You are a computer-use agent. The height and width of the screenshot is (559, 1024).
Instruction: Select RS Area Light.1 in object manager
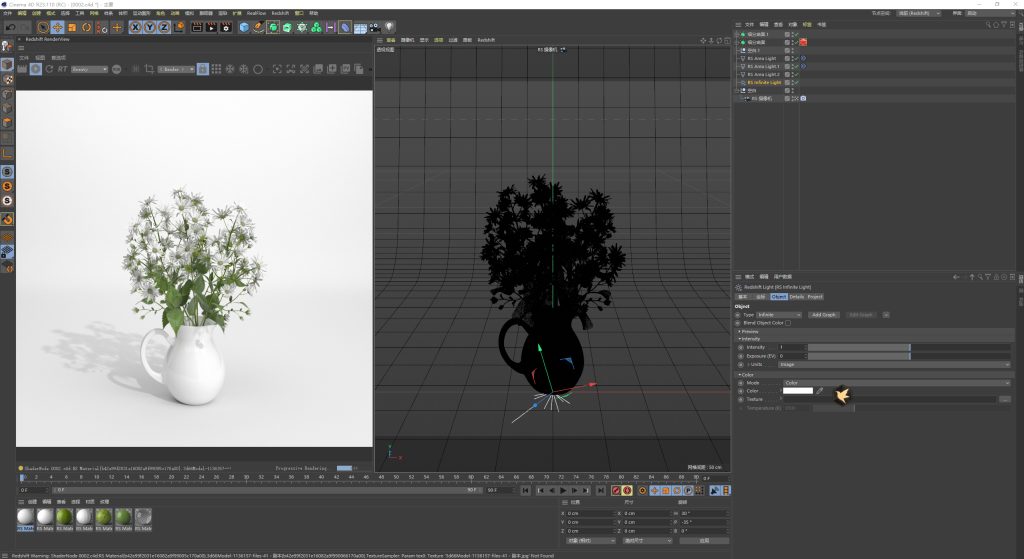[763, 67]
